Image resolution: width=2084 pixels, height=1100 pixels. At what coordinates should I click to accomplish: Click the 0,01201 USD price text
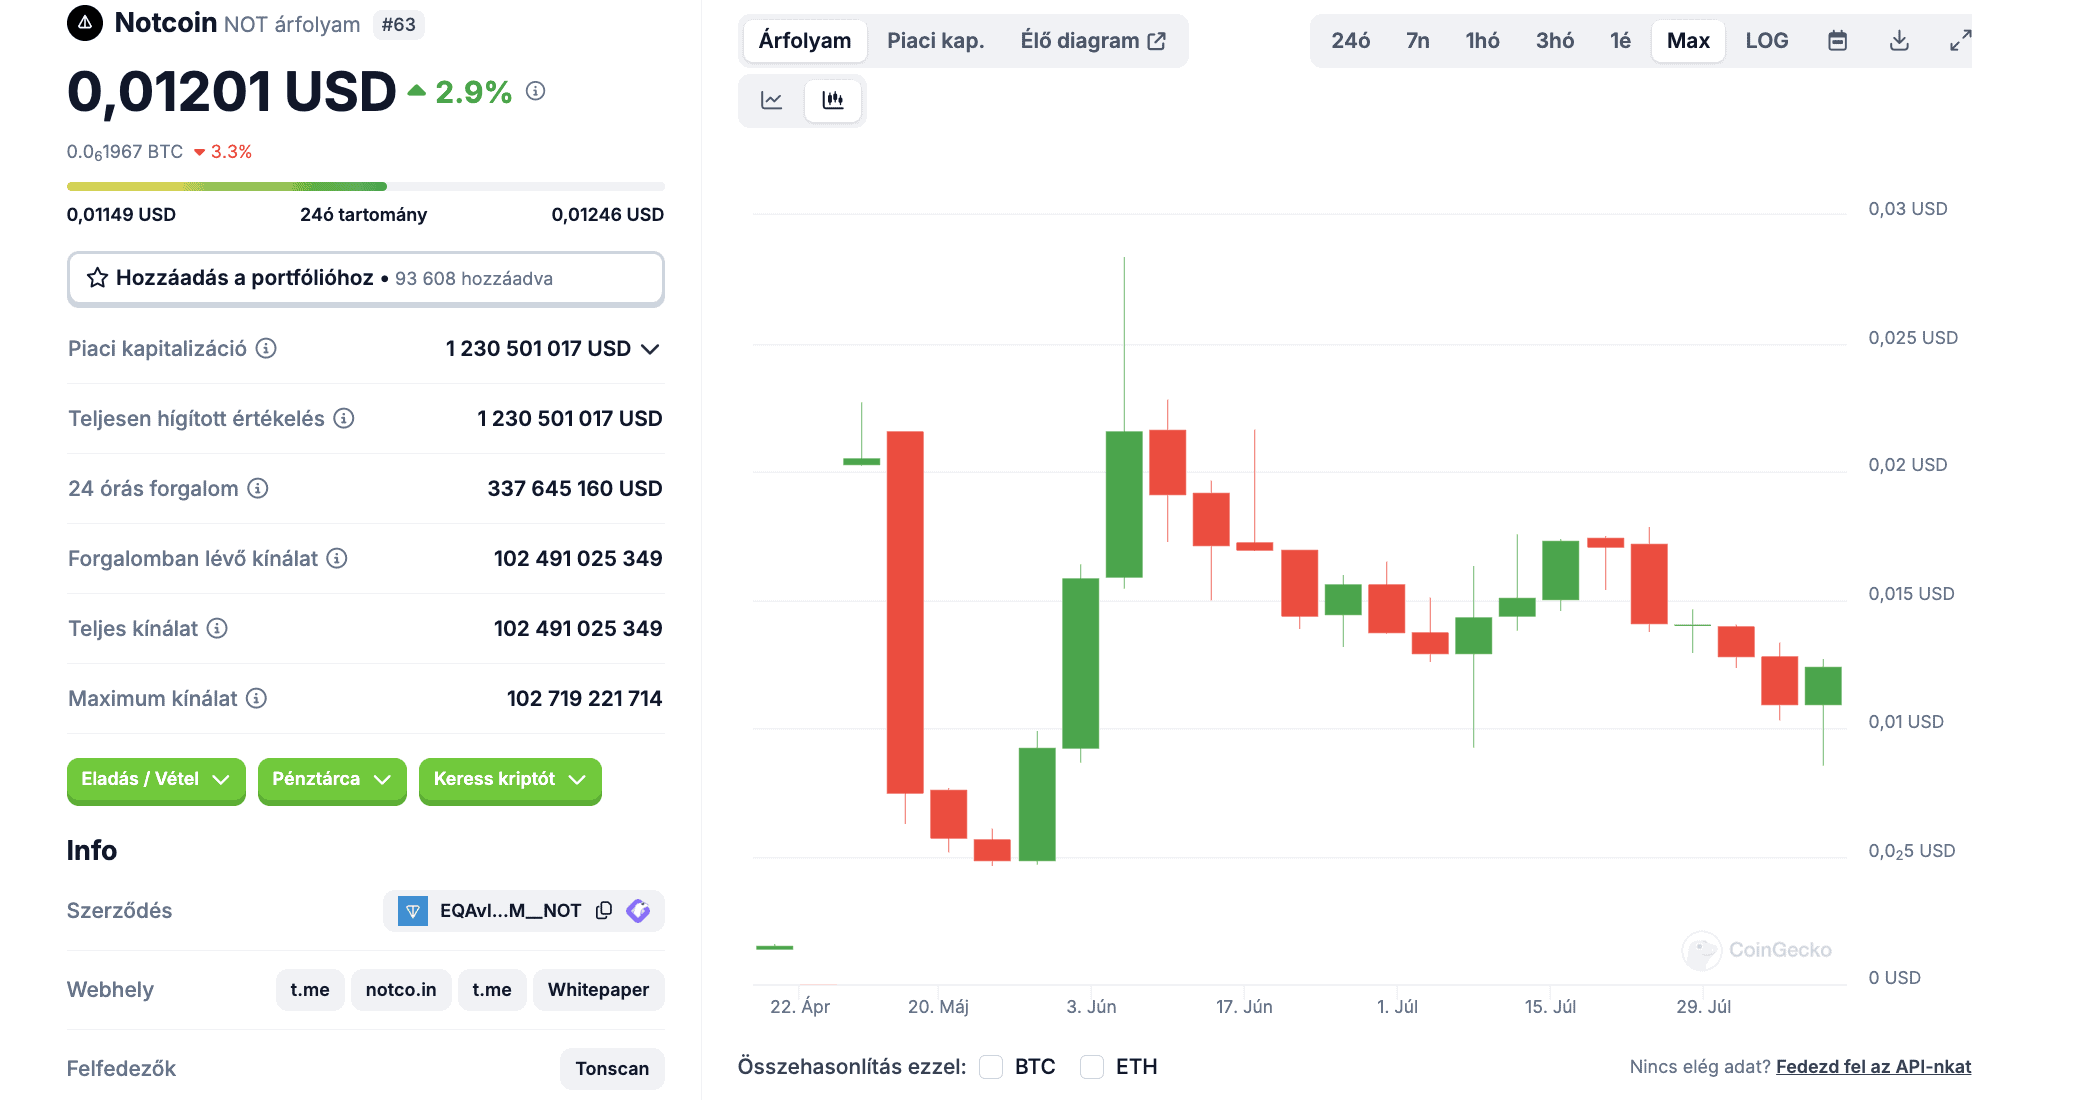pyautogui.click(x=232, y=92)
